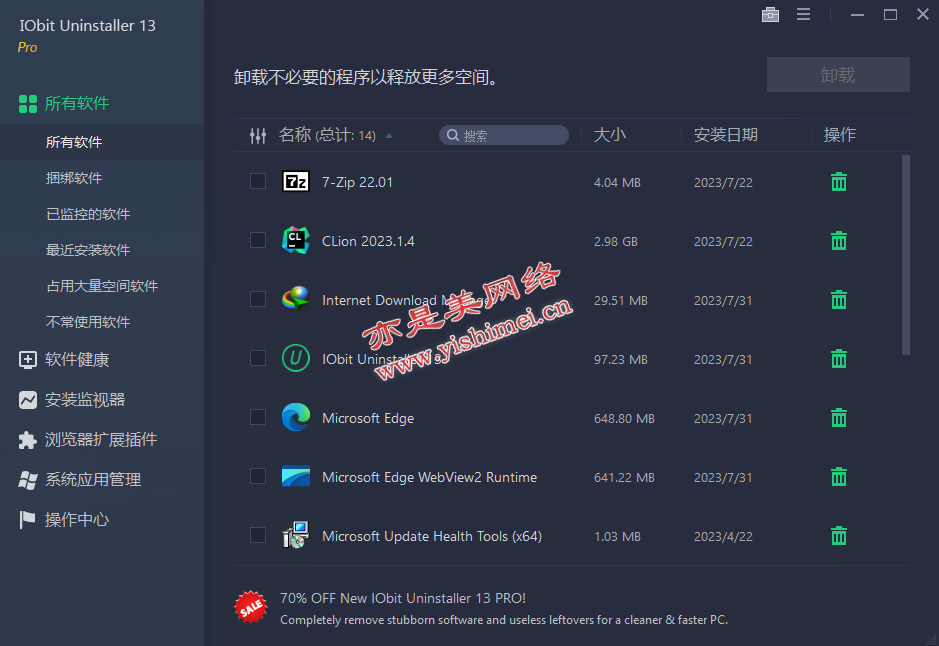Click the 操作 column header

click(840, 135)
